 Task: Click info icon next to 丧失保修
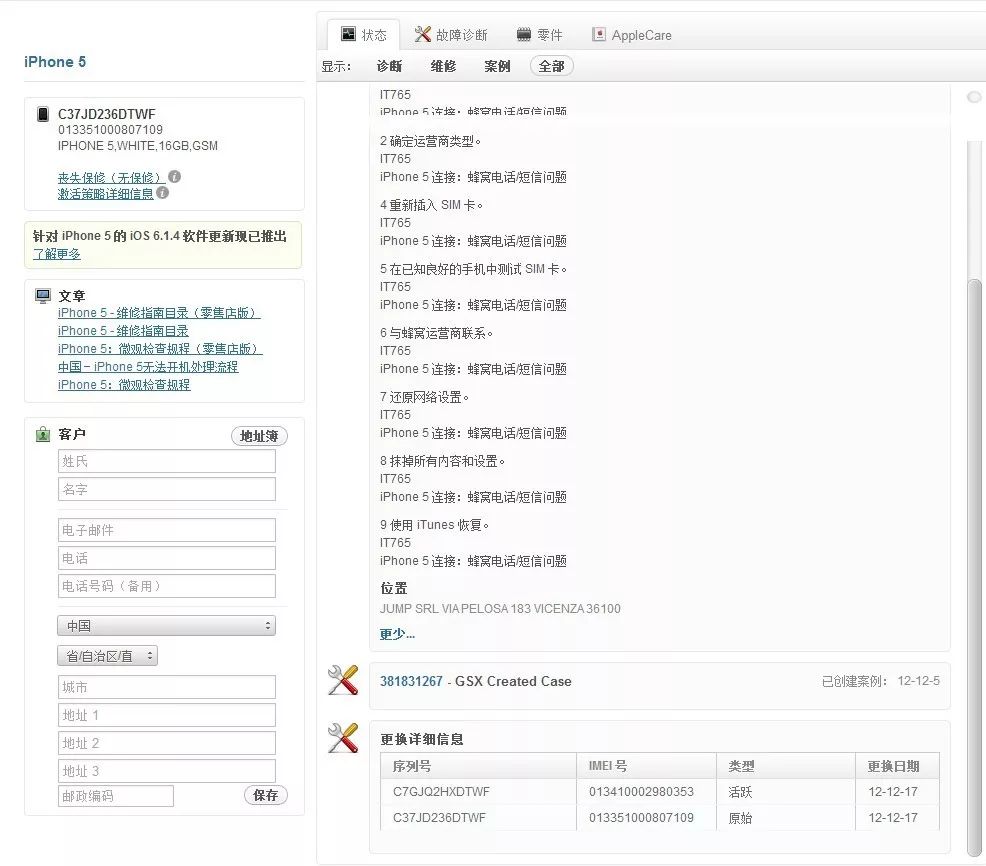[175, 177]
